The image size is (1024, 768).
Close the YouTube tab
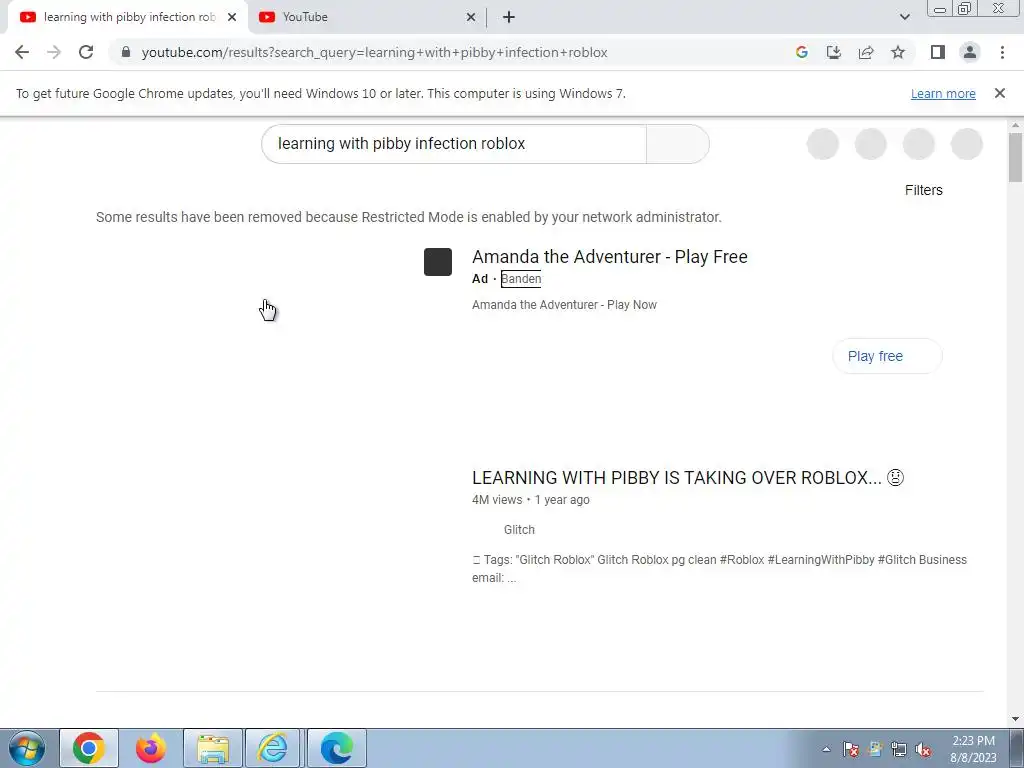coord(471,17)
